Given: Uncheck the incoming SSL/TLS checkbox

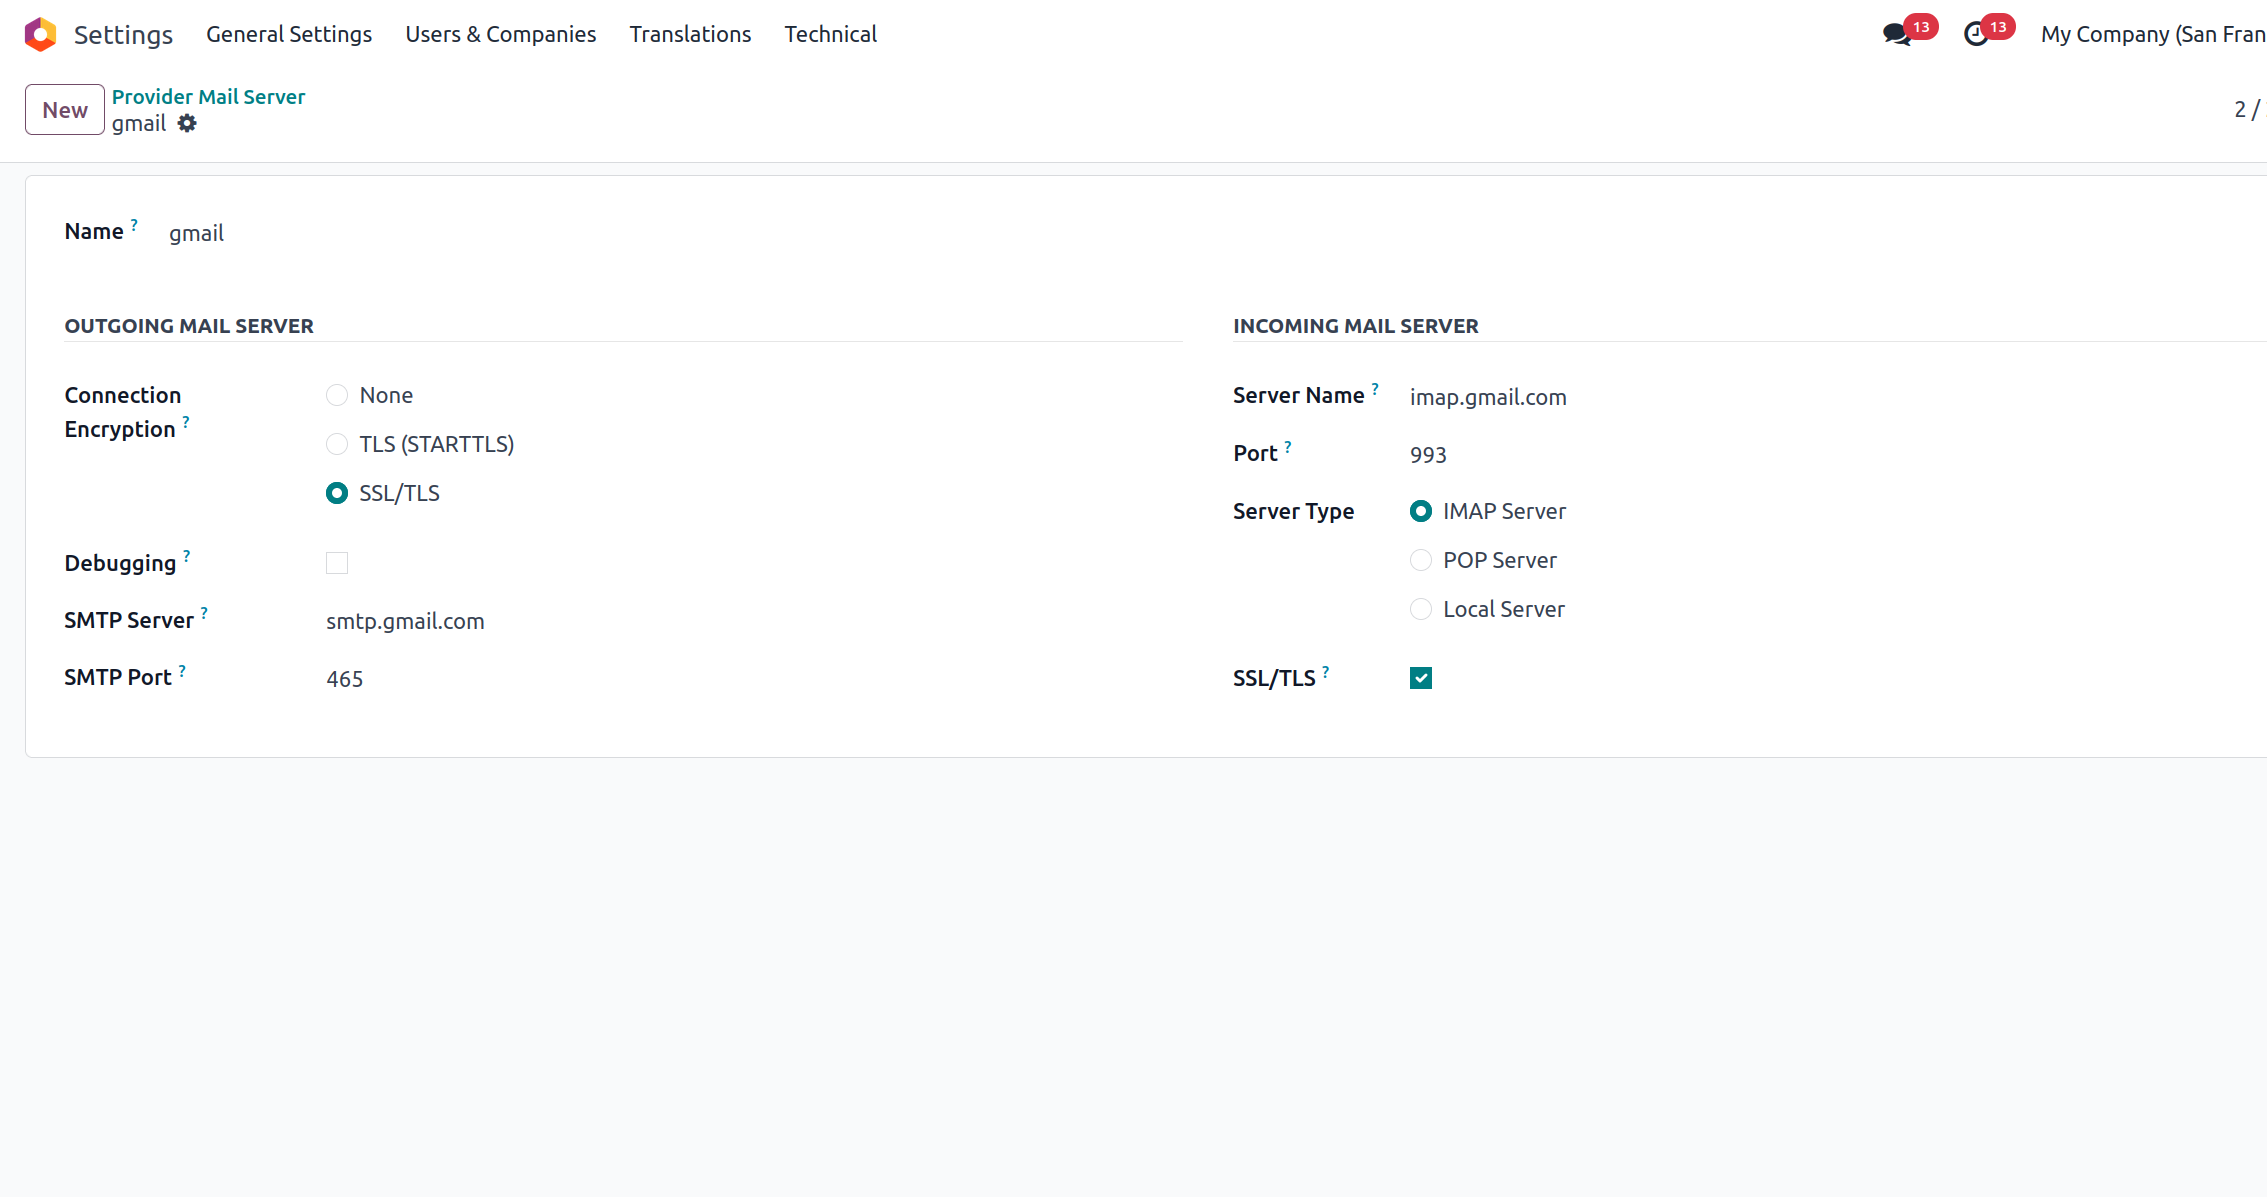Looking at the screenshot, I should tap(1421, 678).
